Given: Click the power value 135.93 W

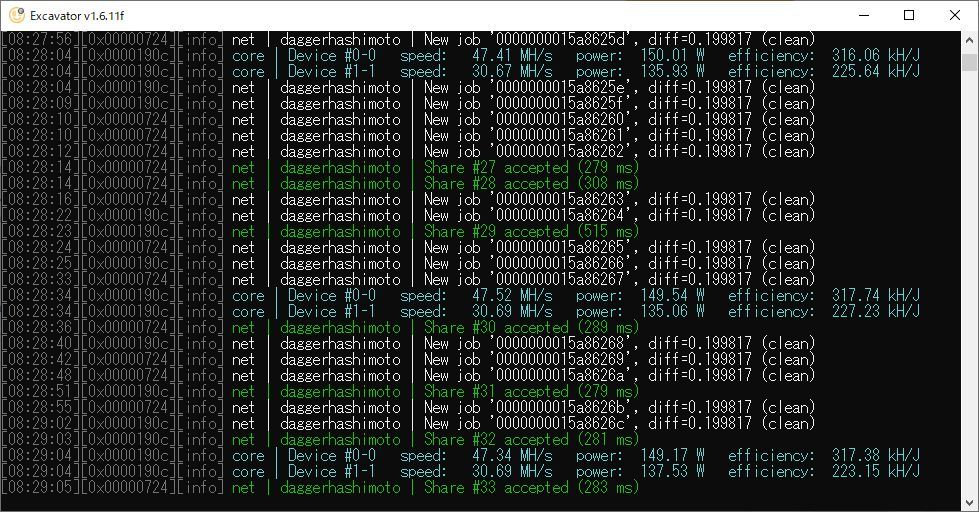Looking at the screenshot, I should coord(672,72).
